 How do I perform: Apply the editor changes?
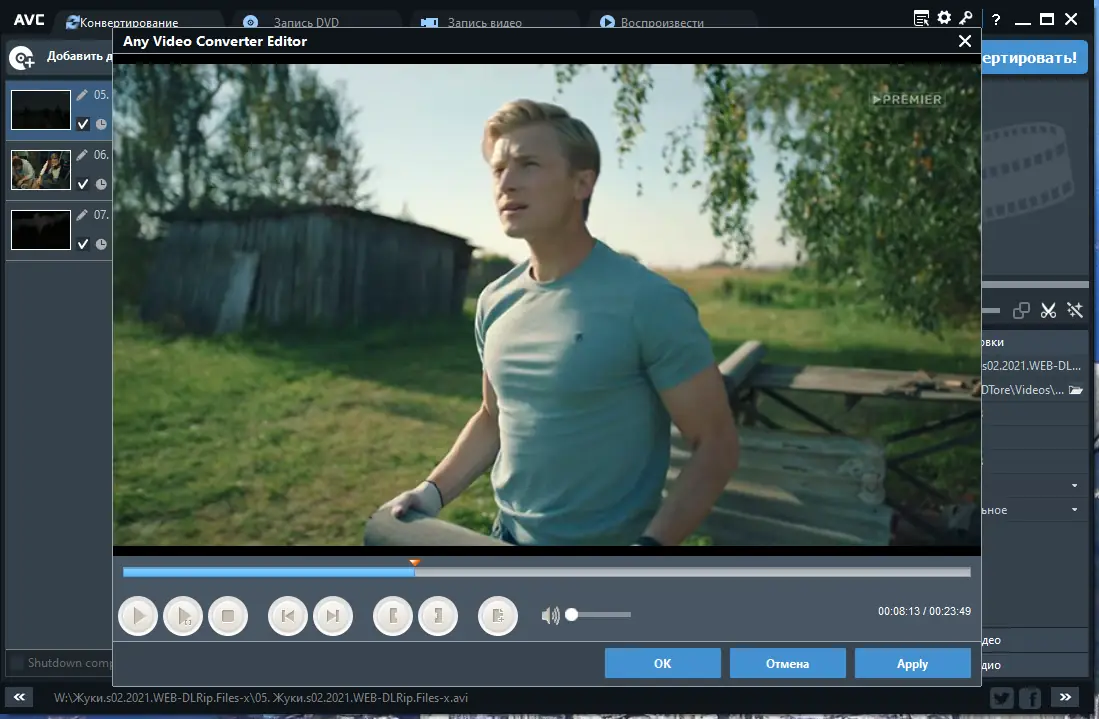point(913,663)
